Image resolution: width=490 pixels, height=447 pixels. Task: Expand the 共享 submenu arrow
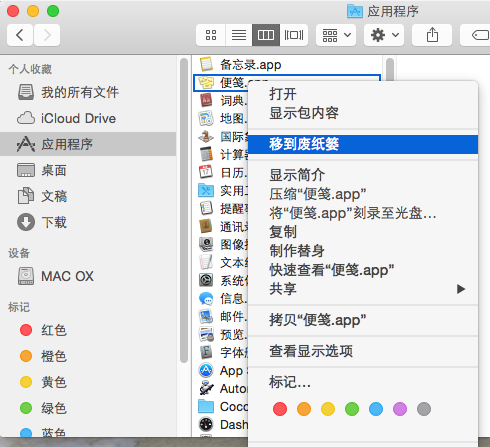[461, 289]
